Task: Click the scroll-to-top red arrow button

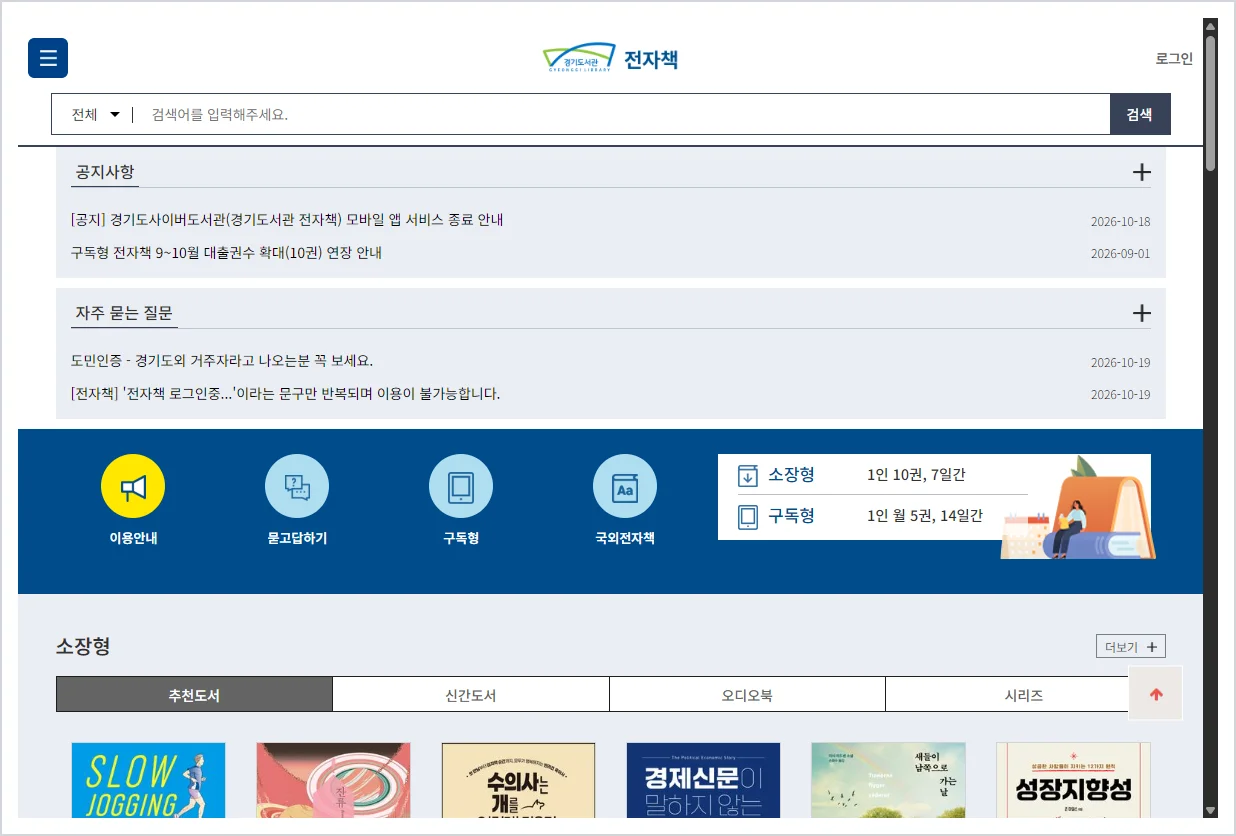Action: tap(1156, 694)
